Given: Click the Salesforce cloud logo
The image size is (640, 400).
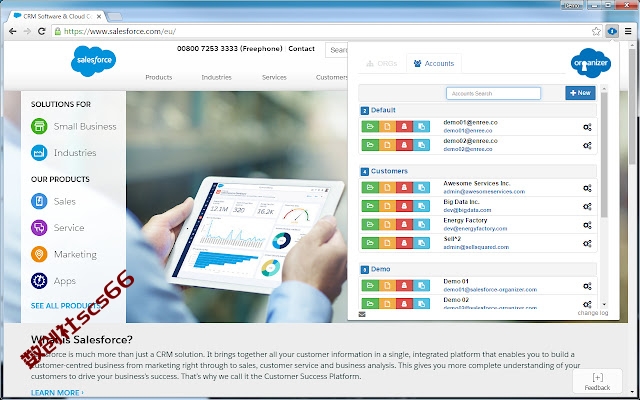Looking at the screenshot, I should pyautogui.click(x=93, y=61).
